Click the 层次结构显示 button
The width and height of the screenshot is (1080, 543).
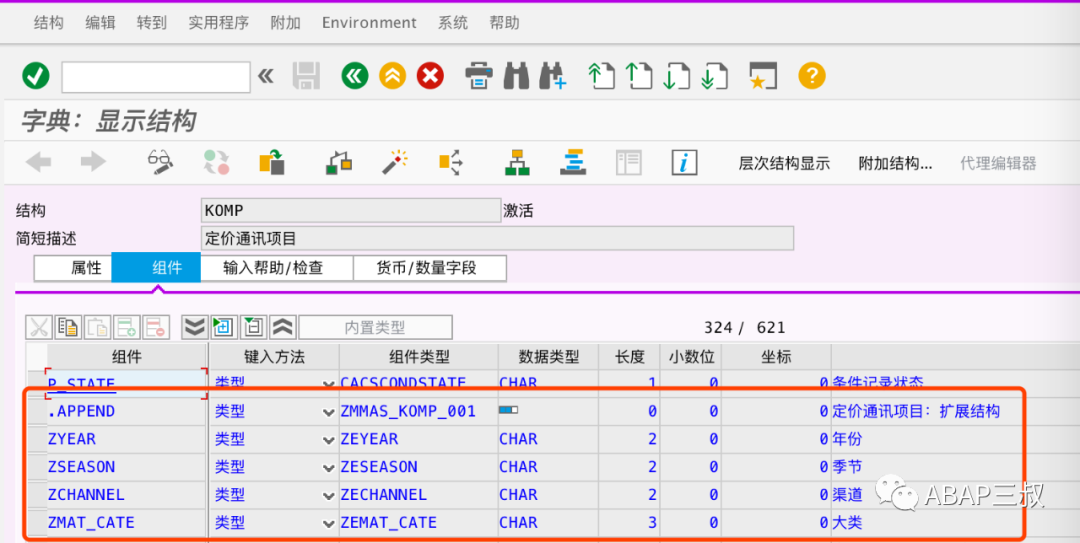784,163
